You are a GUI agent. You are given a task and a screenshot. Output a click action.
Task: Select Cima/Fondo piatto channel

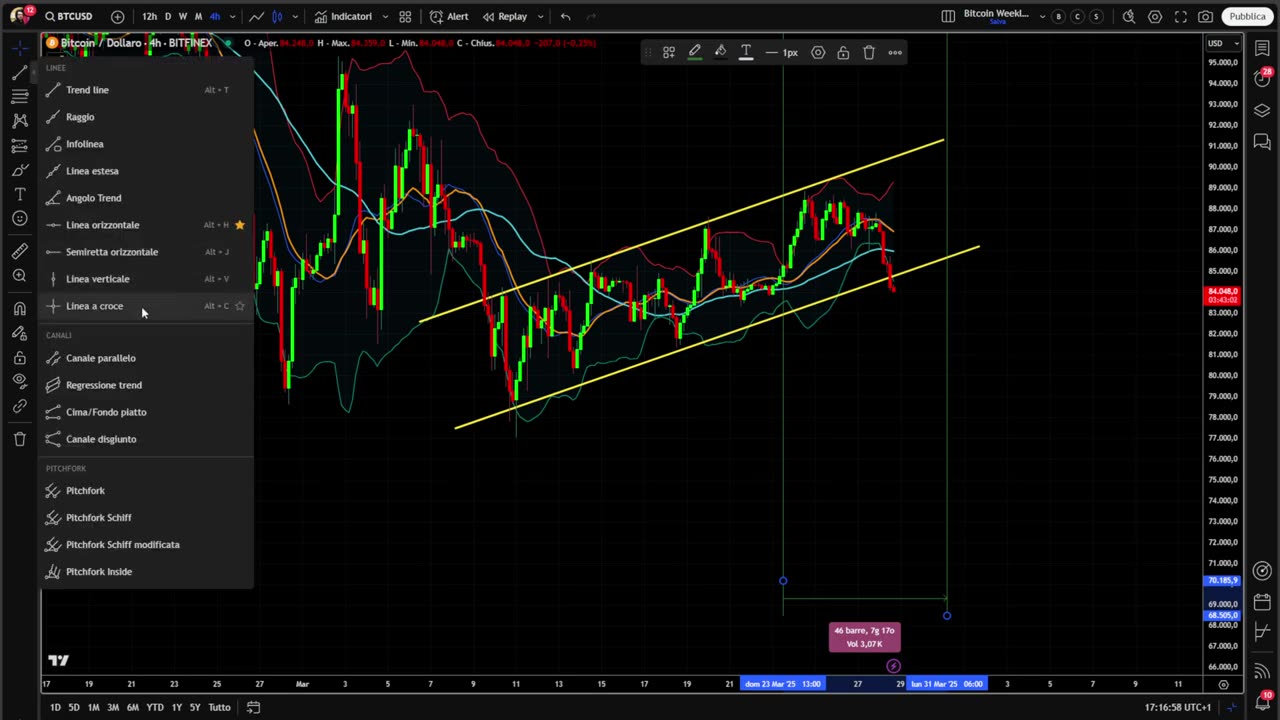pos(147,412)
